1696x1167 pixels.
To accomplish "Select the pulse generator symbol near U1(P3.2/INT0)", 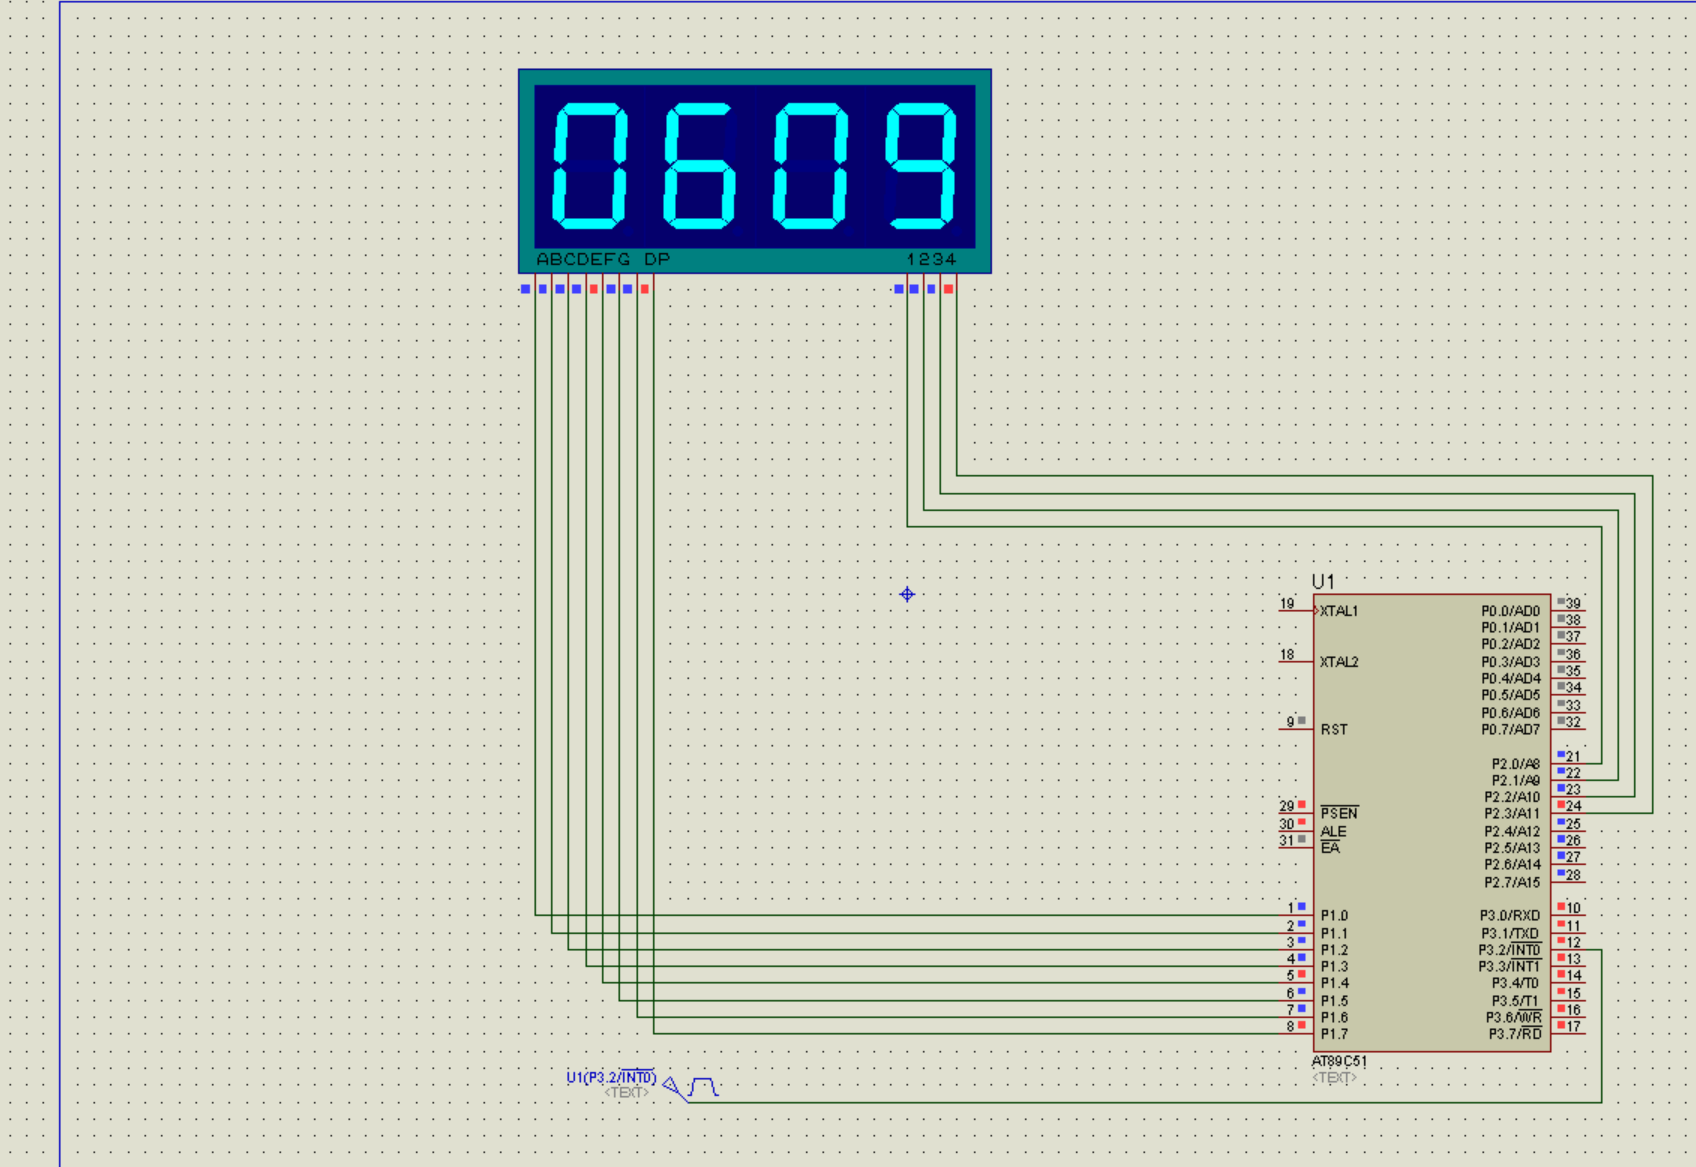I will click(703, 1086).
